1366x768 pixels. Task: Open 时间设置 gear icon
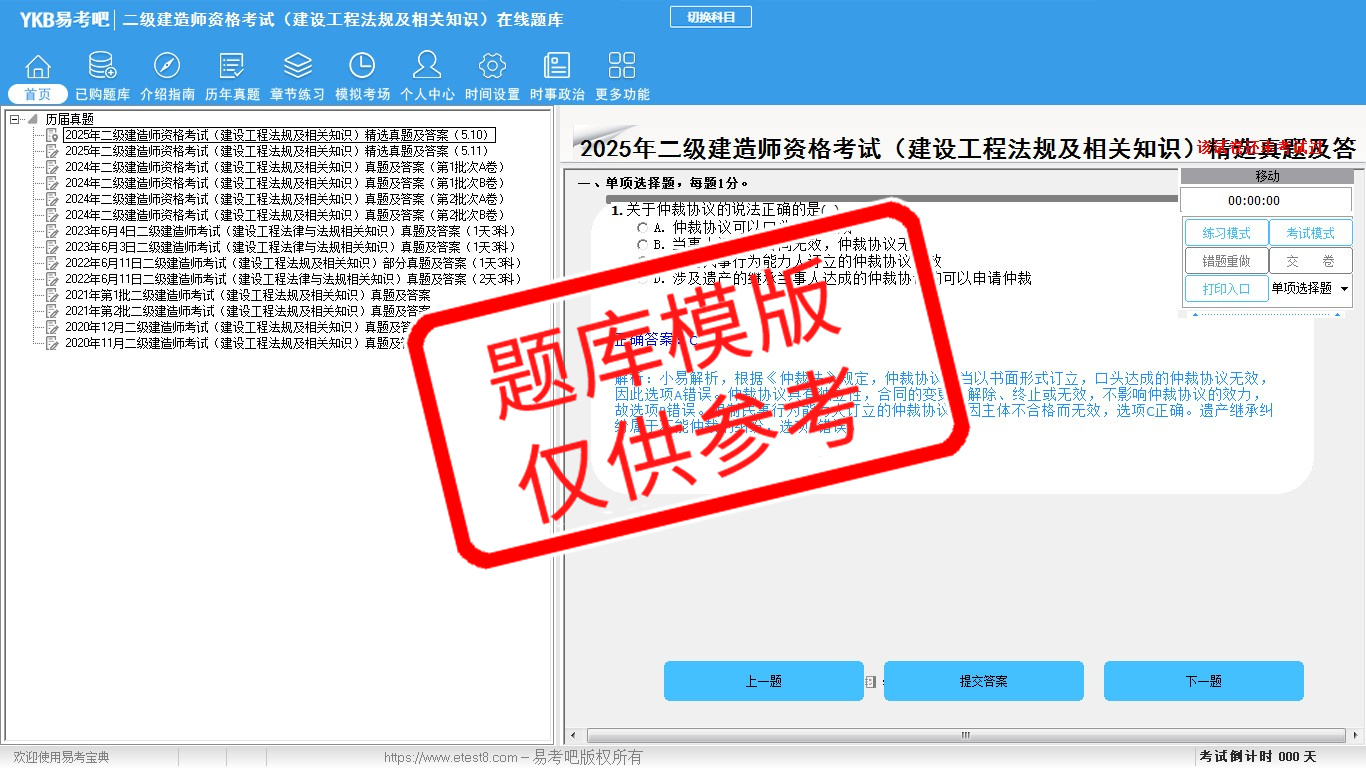(492, 67)
